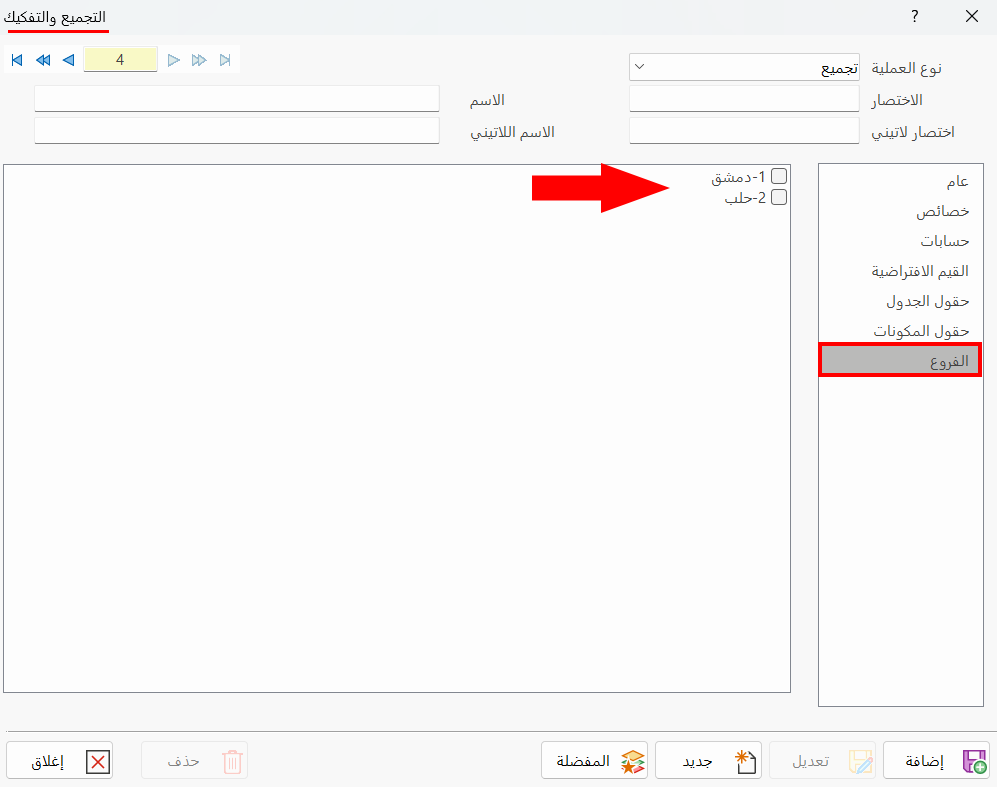The width and height of the screenshot is (997, 787).
Task: Click the record number field showing 4
Action: tap(120, 60)
